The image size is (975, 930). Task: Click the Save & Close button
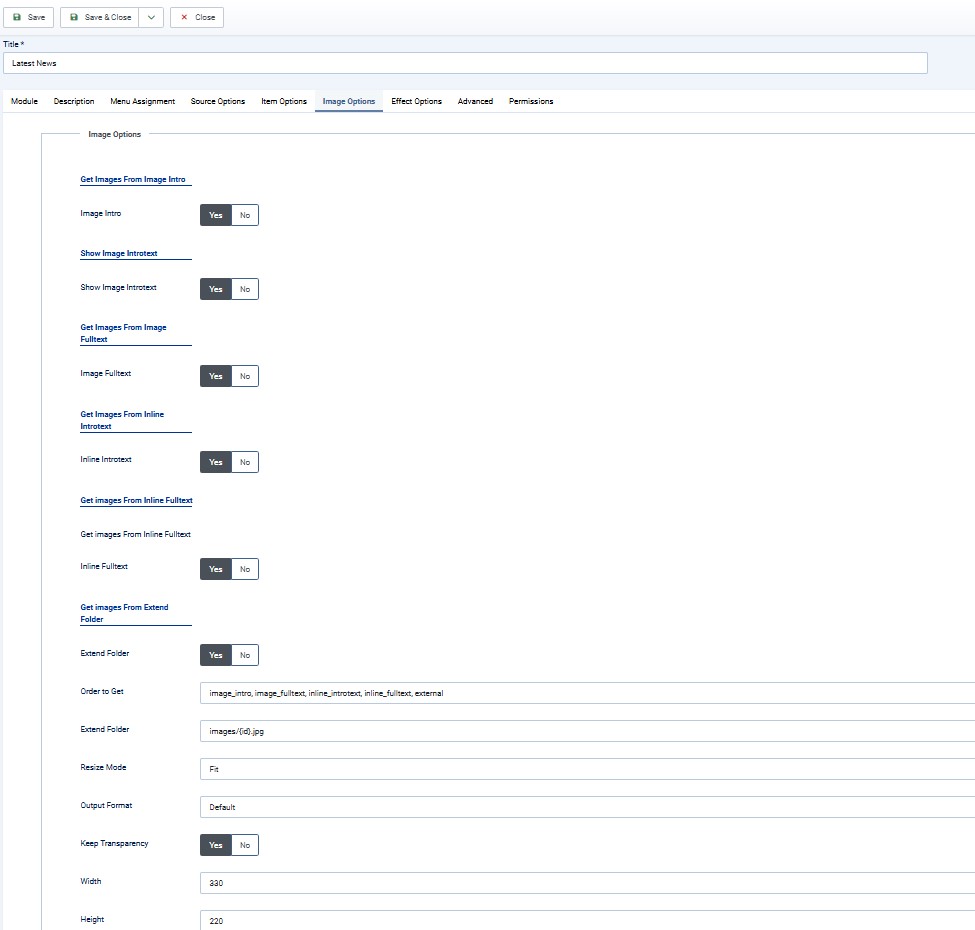[x=100, y=17]
